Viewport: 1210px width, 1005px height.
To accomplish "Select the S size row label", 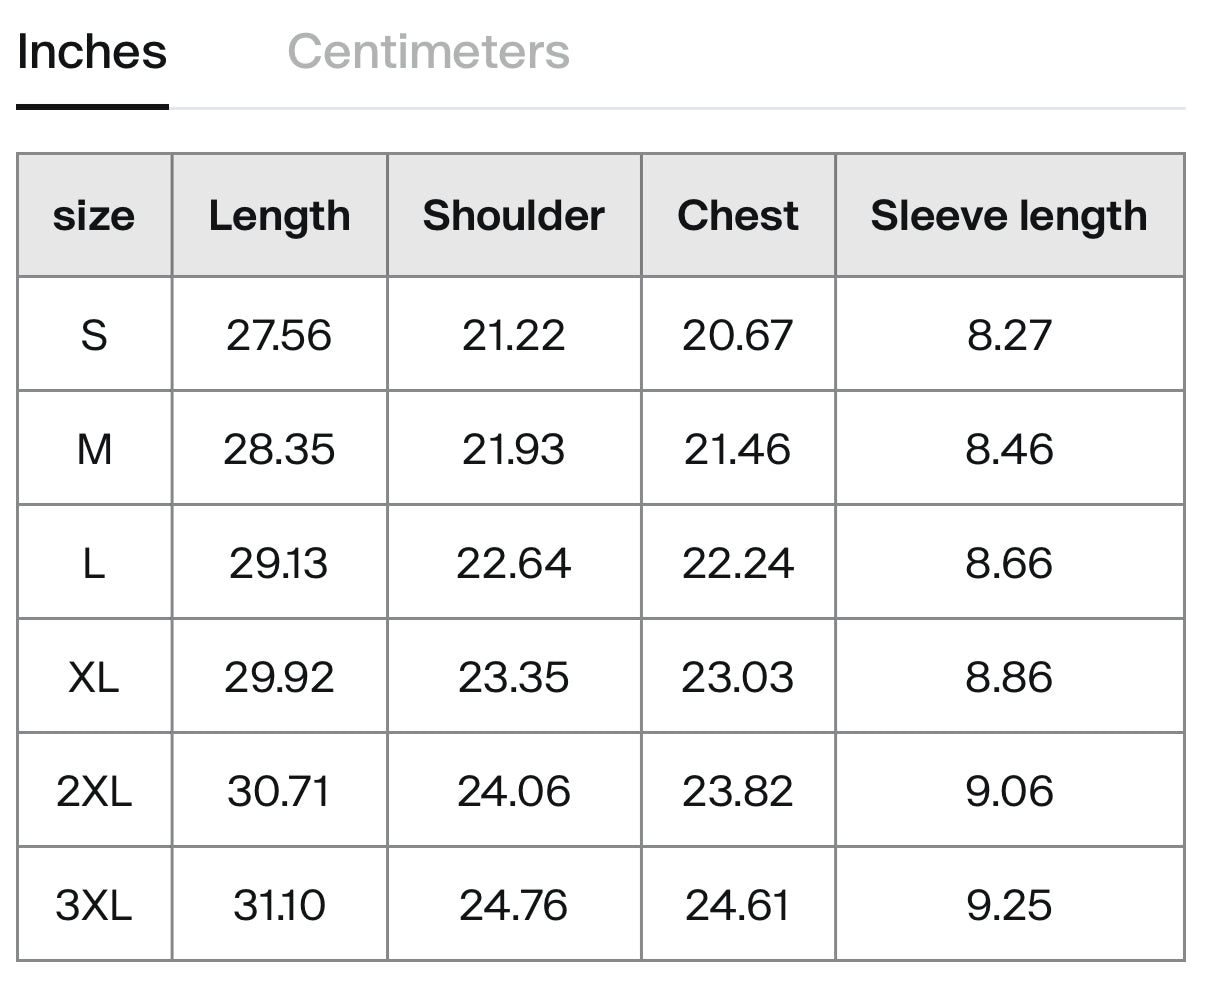I will [94, 334].
